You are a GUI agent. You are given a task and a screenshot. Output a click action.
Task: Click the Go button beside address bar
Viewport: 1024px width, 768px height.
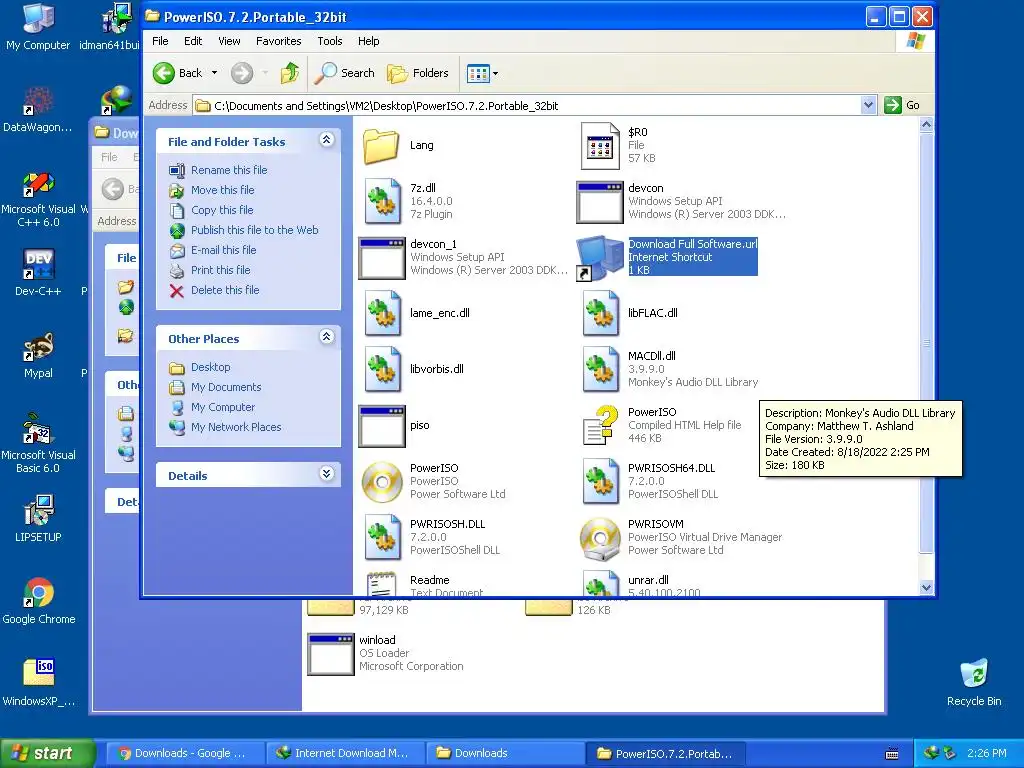pyautogui.click(x=903, y=105)
